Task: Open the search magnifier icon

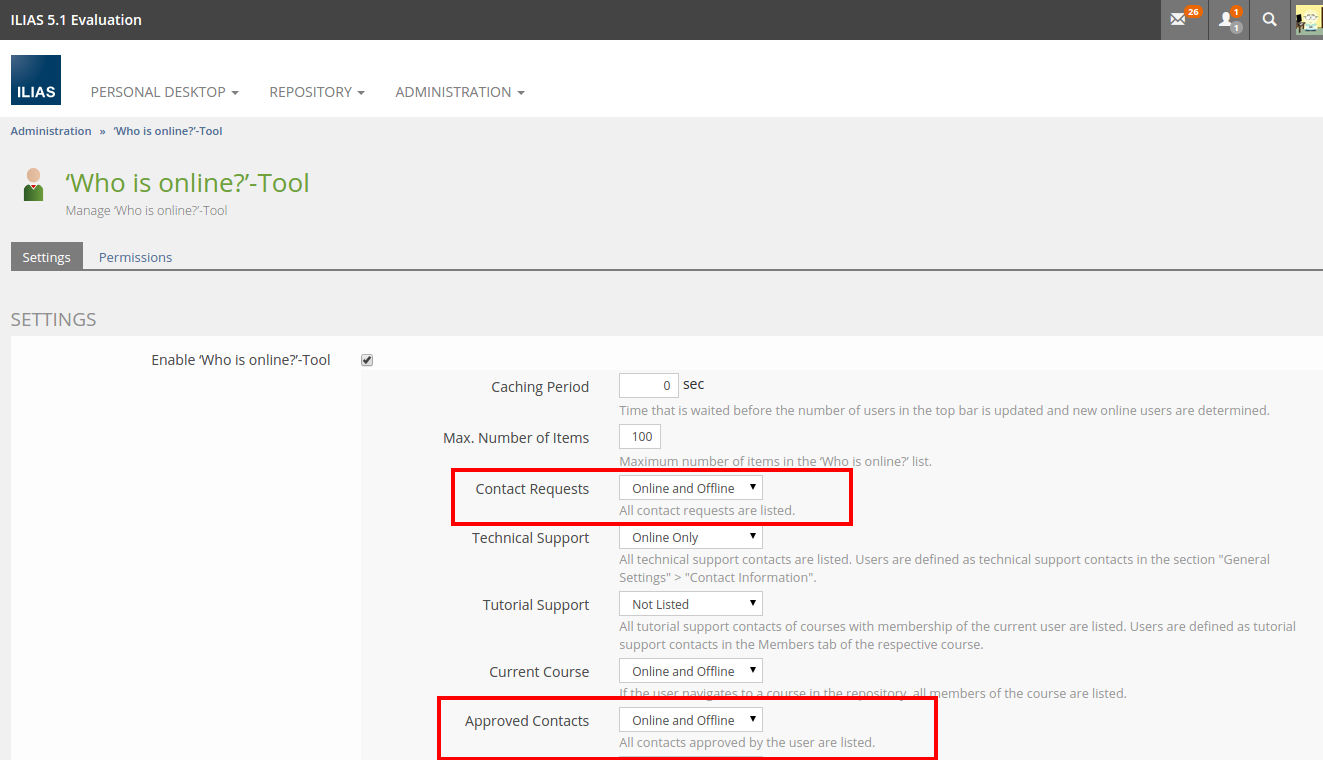Action: [1269, 19]
